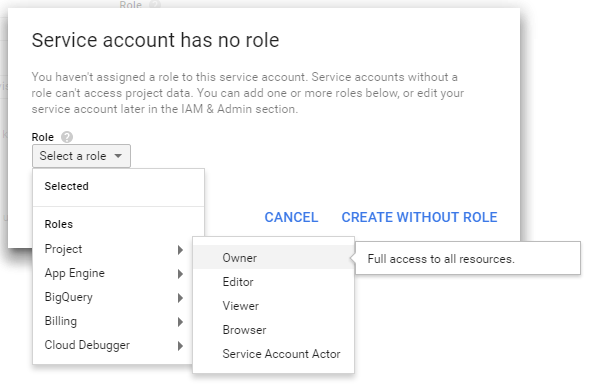
Task: Choose the App Engine roles category
Action: pos(113,273)
